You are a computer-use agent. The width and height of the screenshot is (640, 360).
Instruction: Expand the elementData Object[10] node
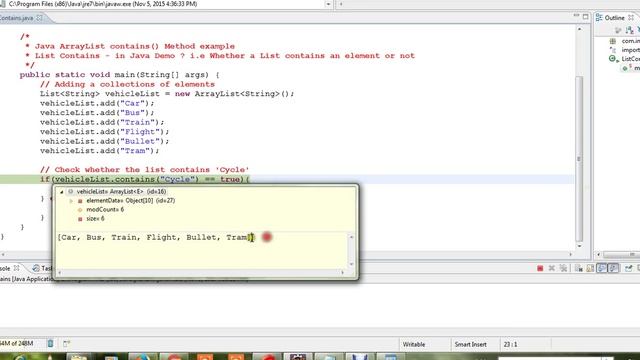(71, 201)
